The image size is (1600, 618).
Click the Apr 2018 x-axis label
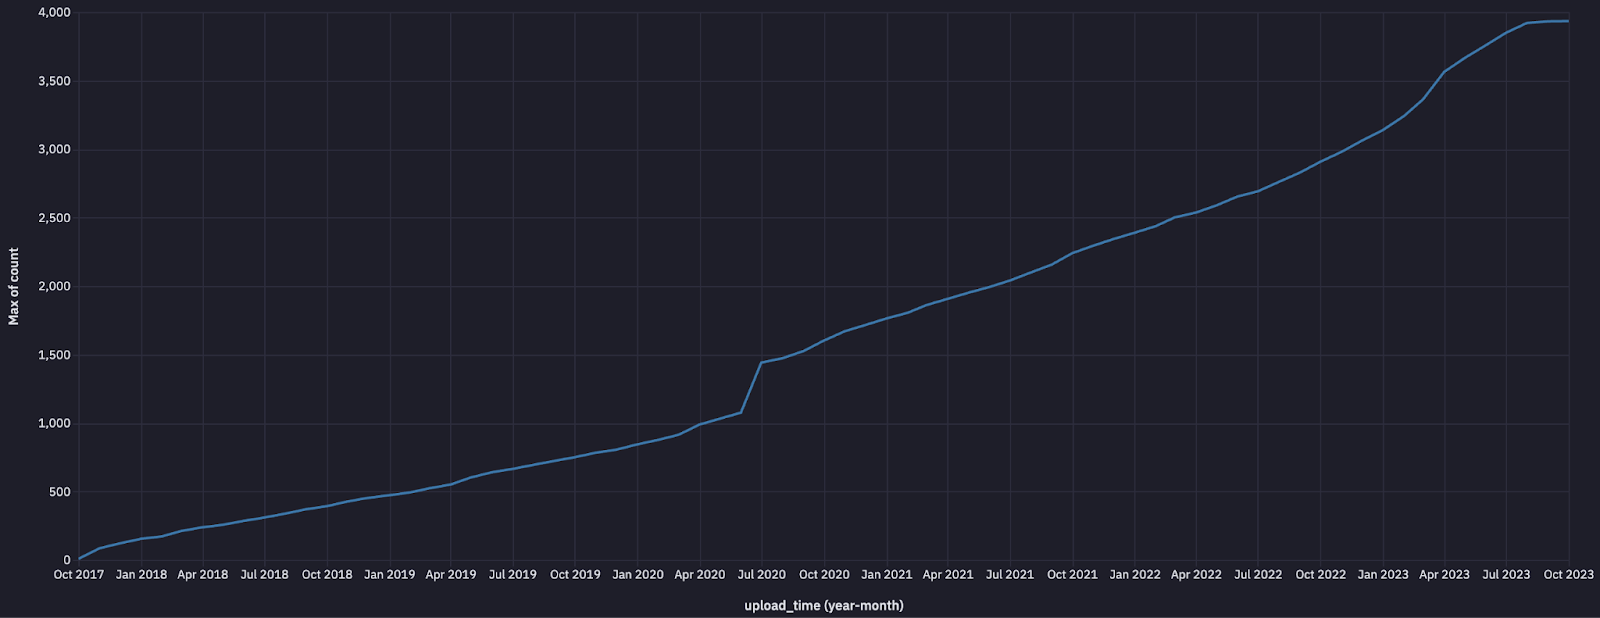pyautogui.click(x=203, y=575)
